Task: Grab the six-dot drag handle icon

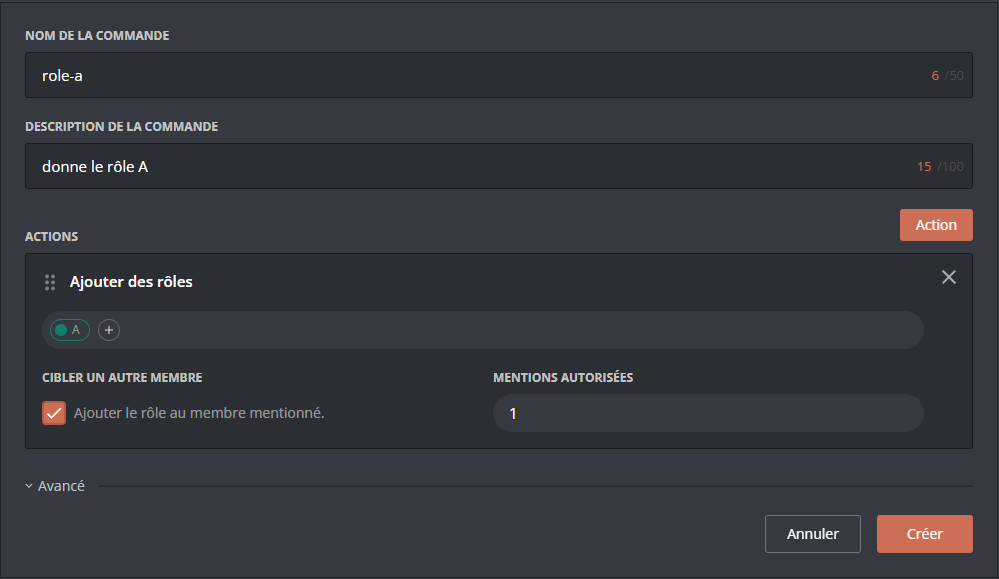Action: (50, 283)
